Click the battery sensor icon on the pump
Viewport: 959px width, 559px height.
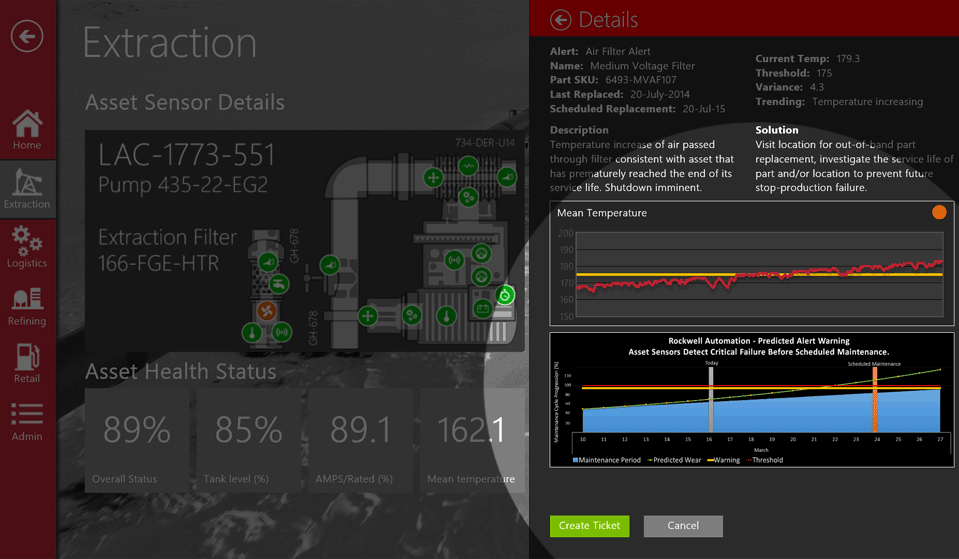483,309
